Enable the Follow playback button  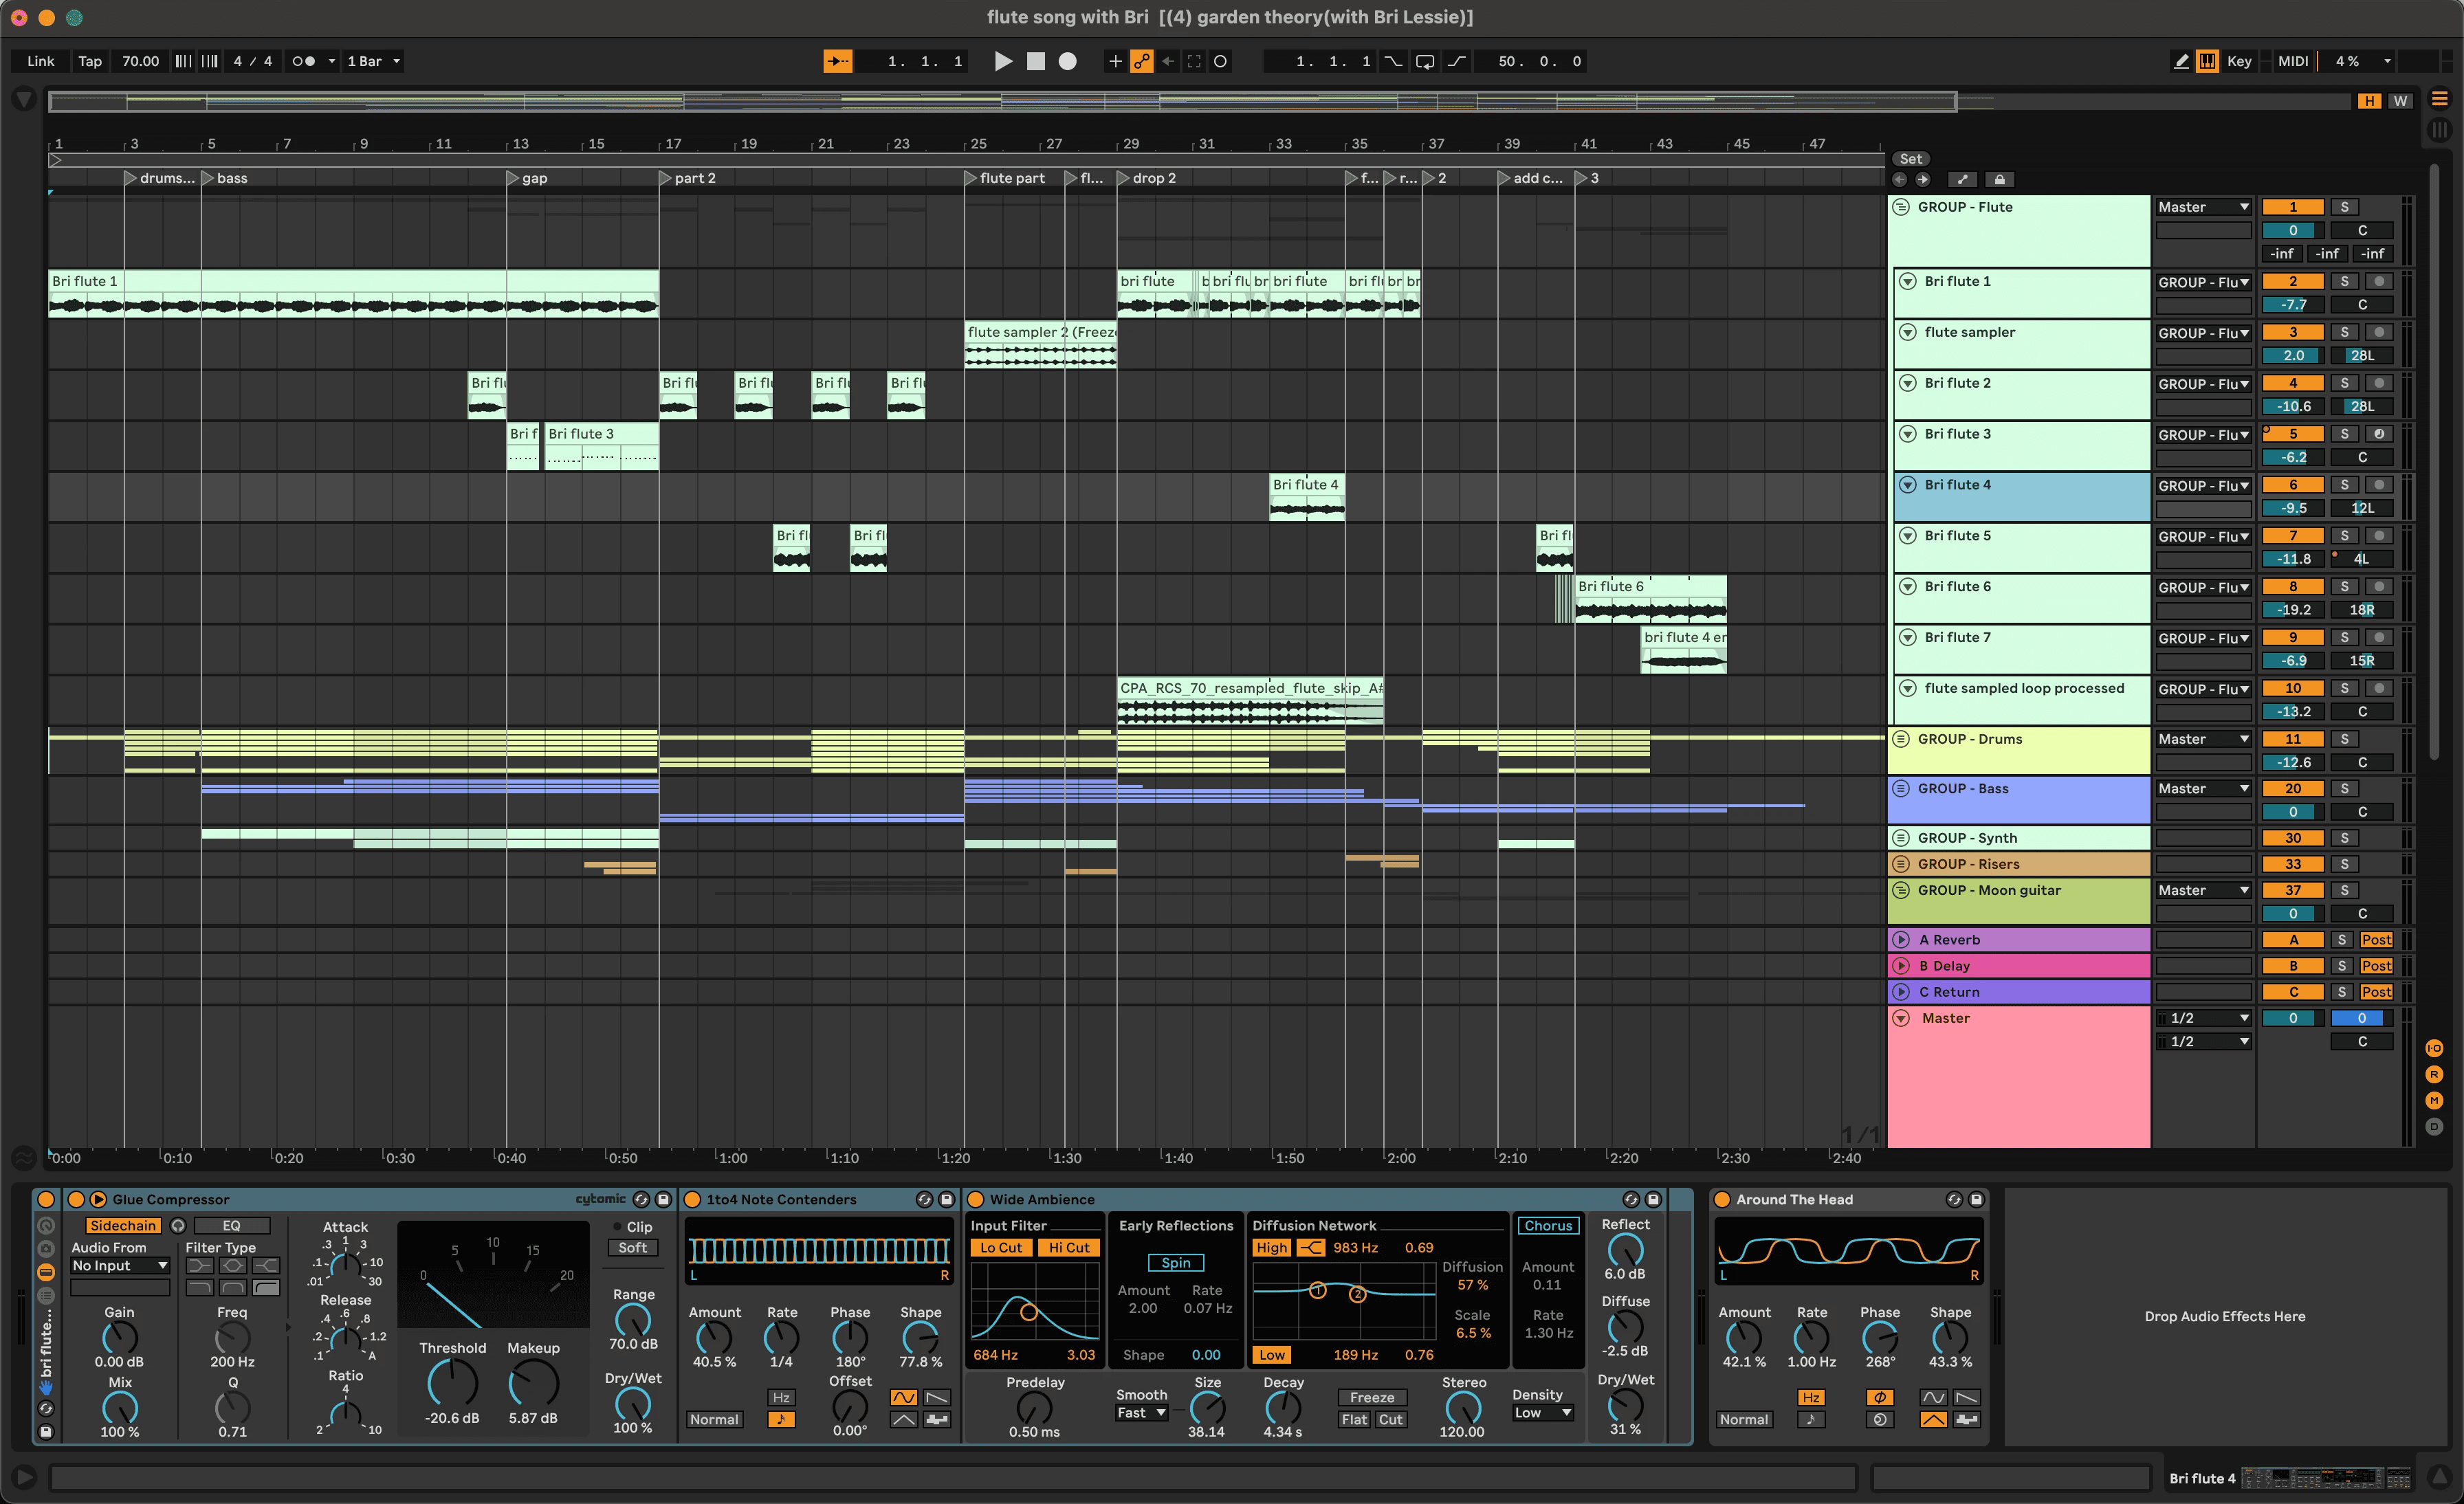click(837, 61)
